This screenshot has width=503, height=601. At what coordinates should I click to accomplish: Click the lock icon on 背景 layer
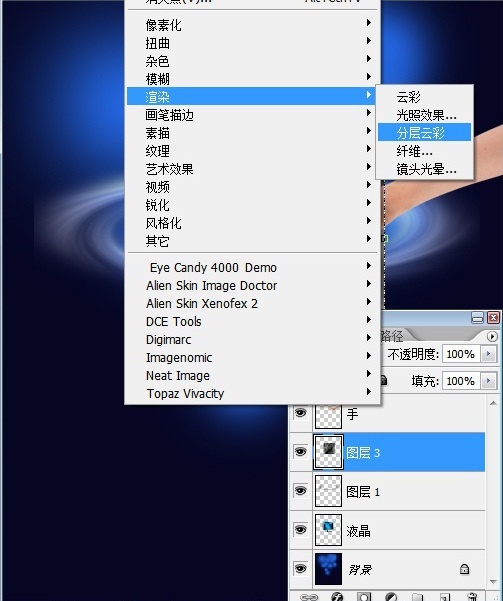[x=464, y=569]
